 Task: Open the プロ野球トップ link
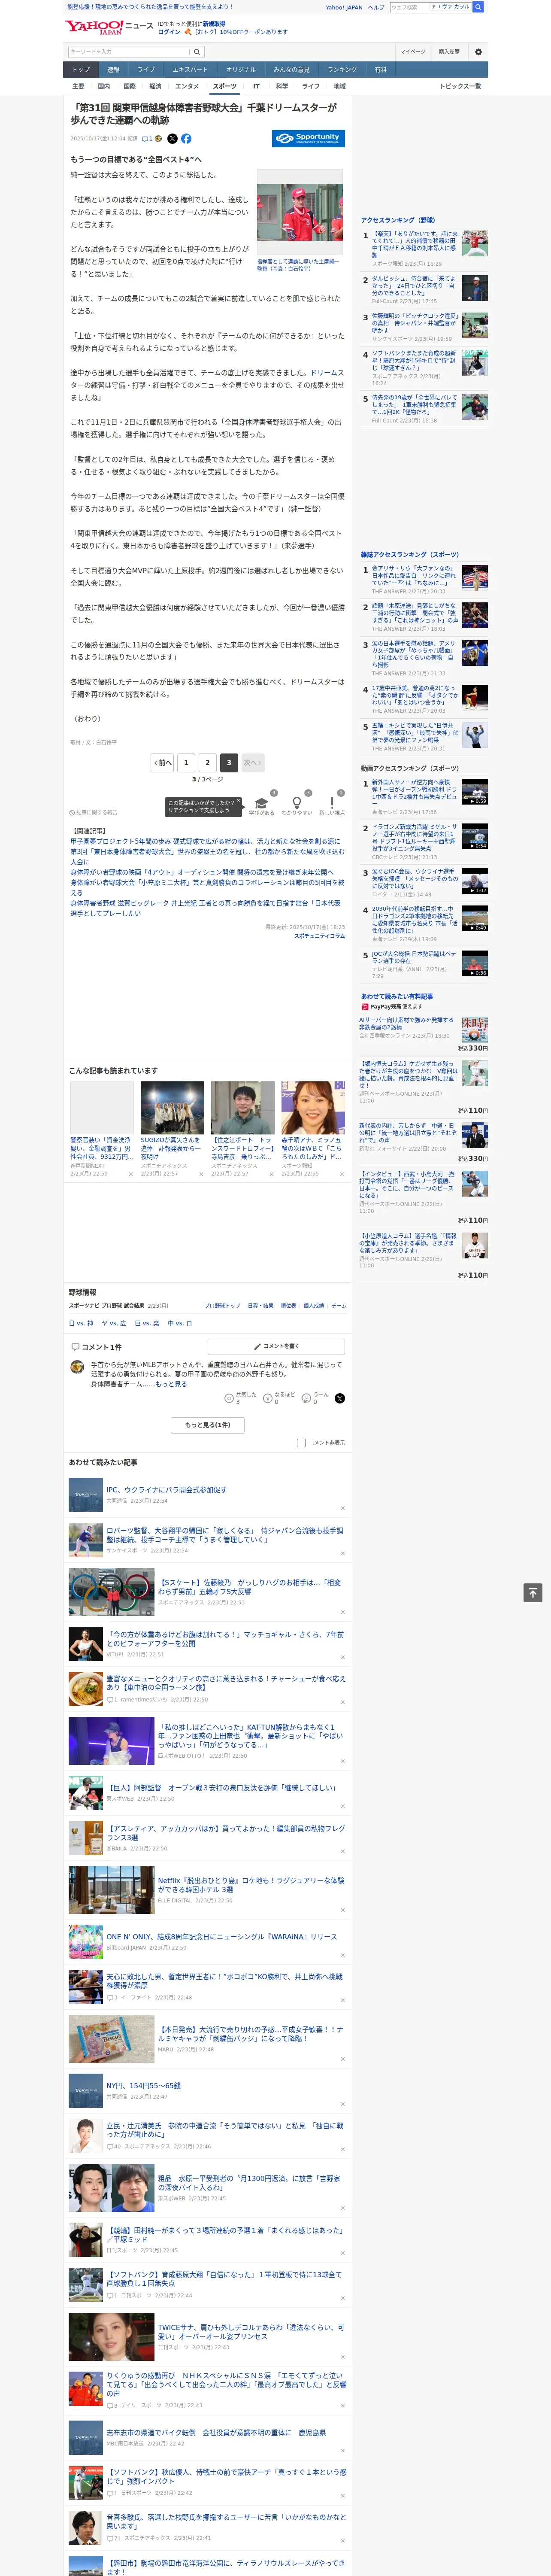tap(222, 1306)
